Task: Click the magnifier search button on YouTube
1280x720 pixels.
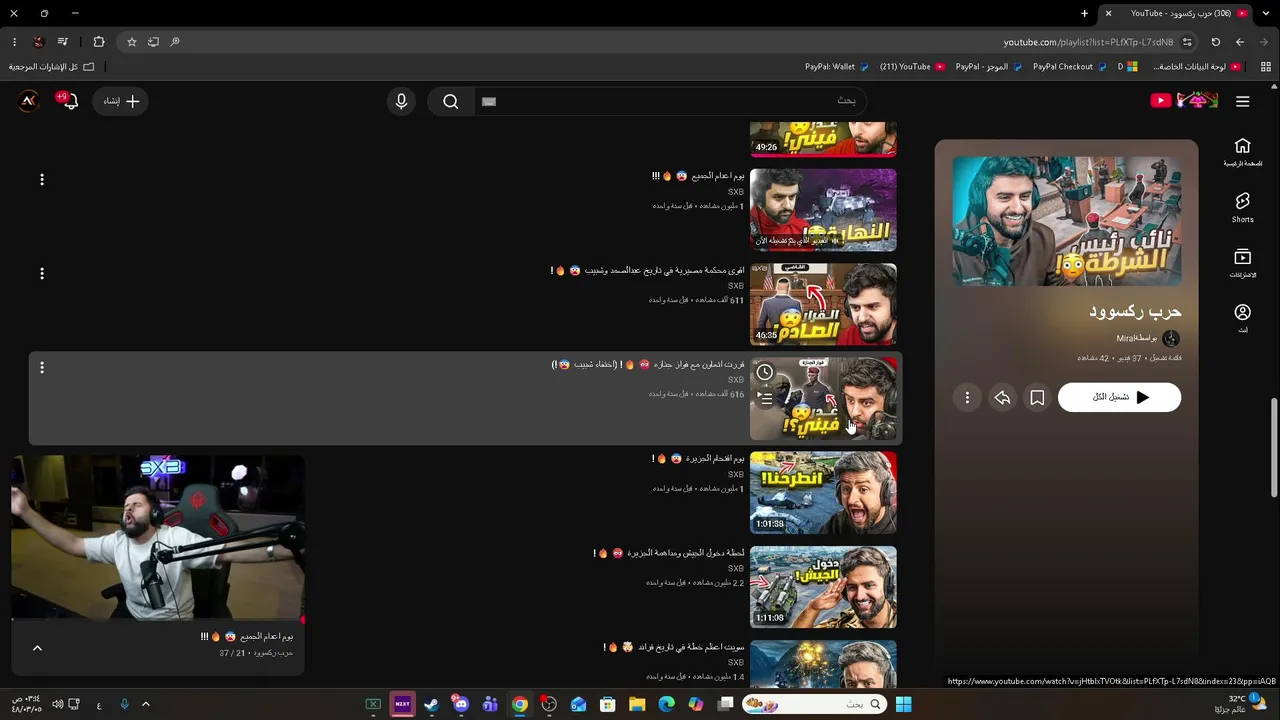Action: click(451, 101)
